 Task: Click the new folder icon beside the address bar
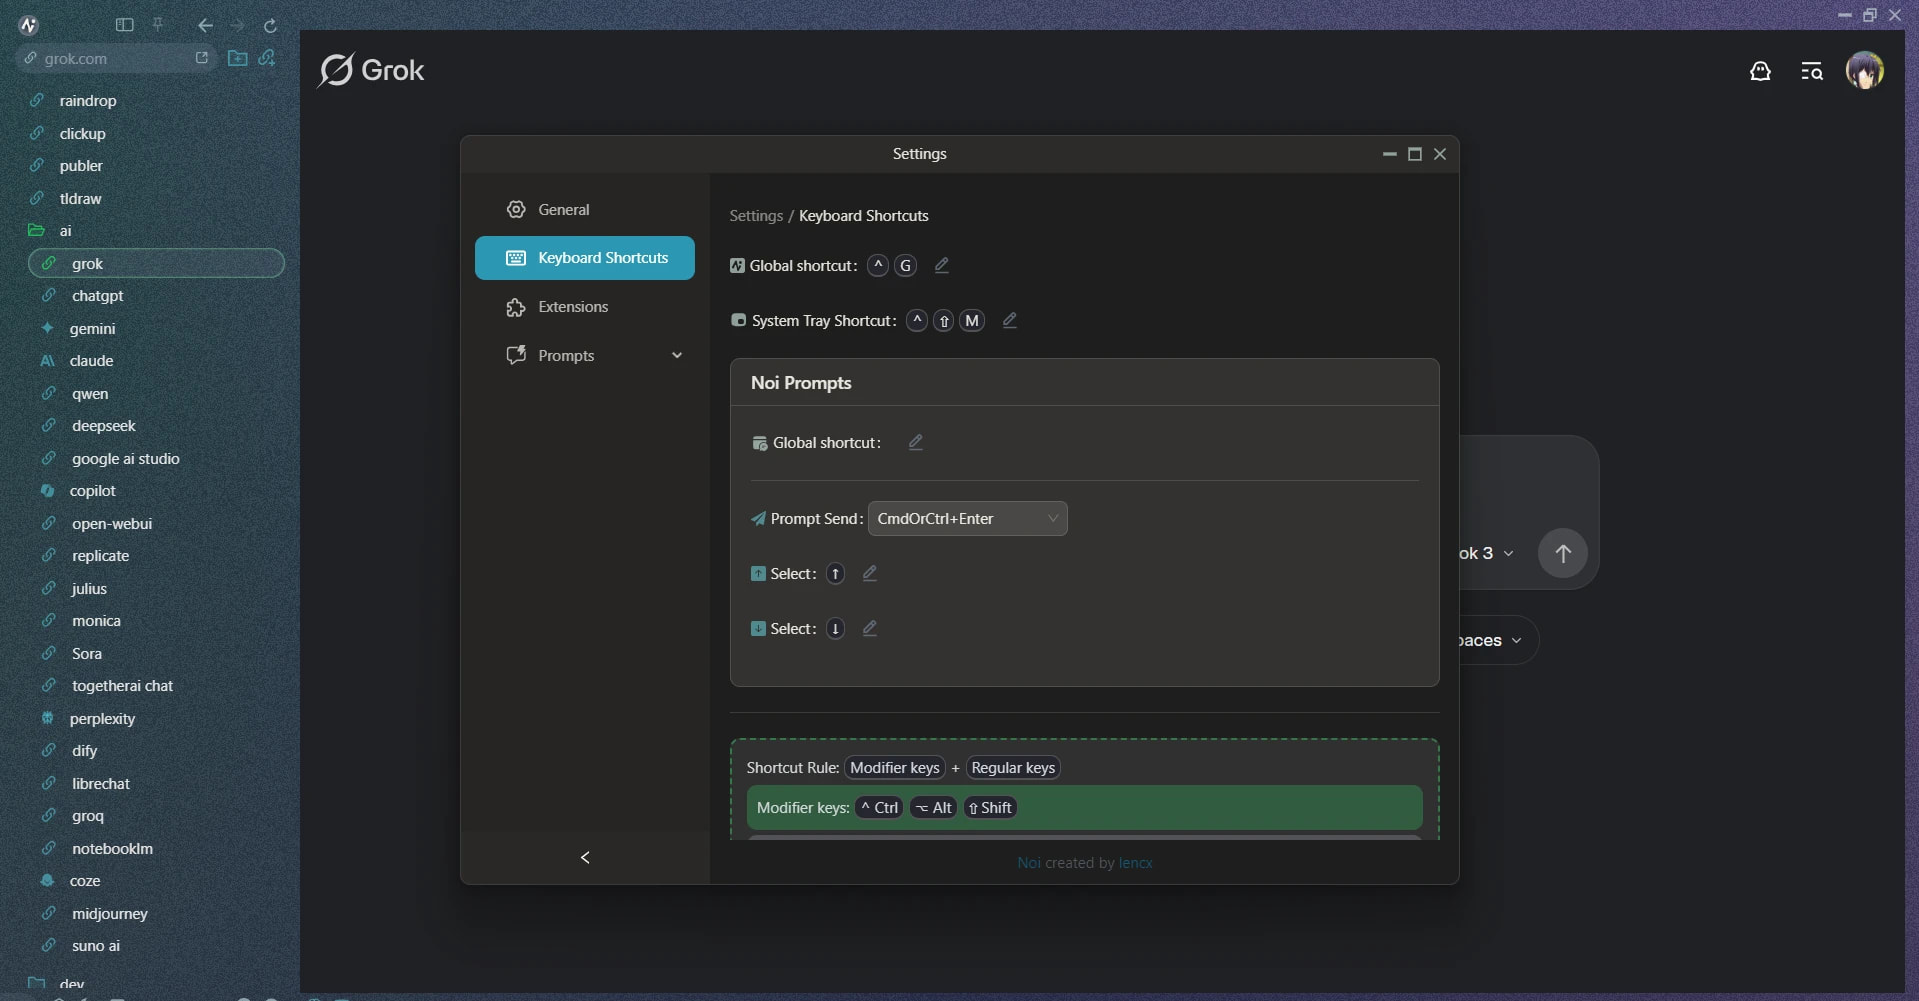(238, 58)
